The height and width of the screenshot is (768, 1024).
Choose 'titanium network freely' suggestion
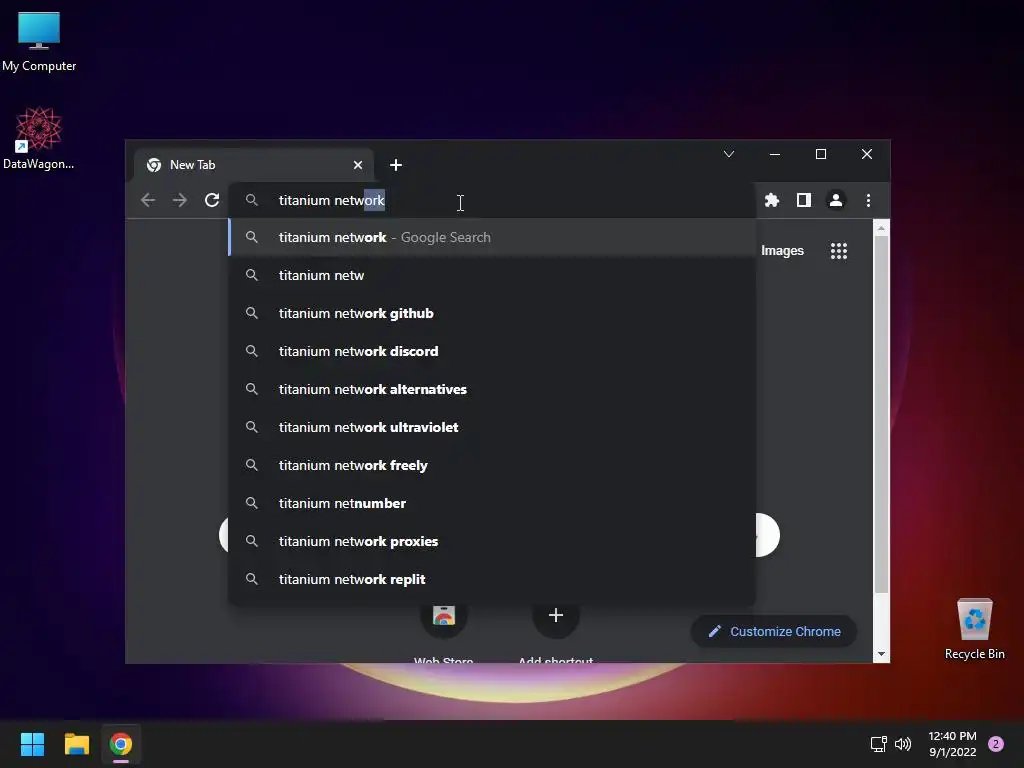[x=492, y=465]
